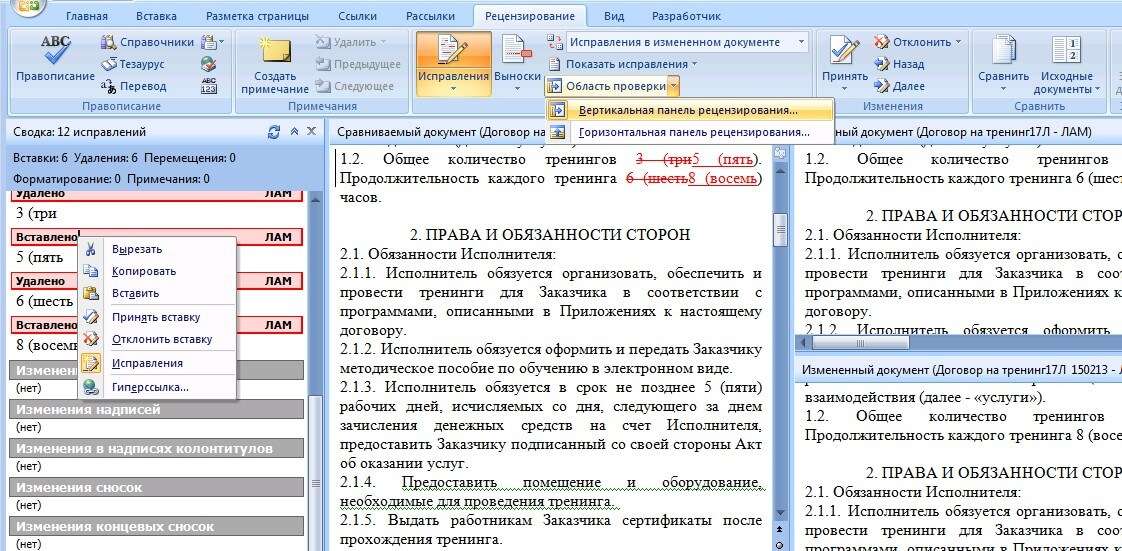Click Отклонить вставку in context menu
This screenshot has height=551, width=1122.
point(160,339)
